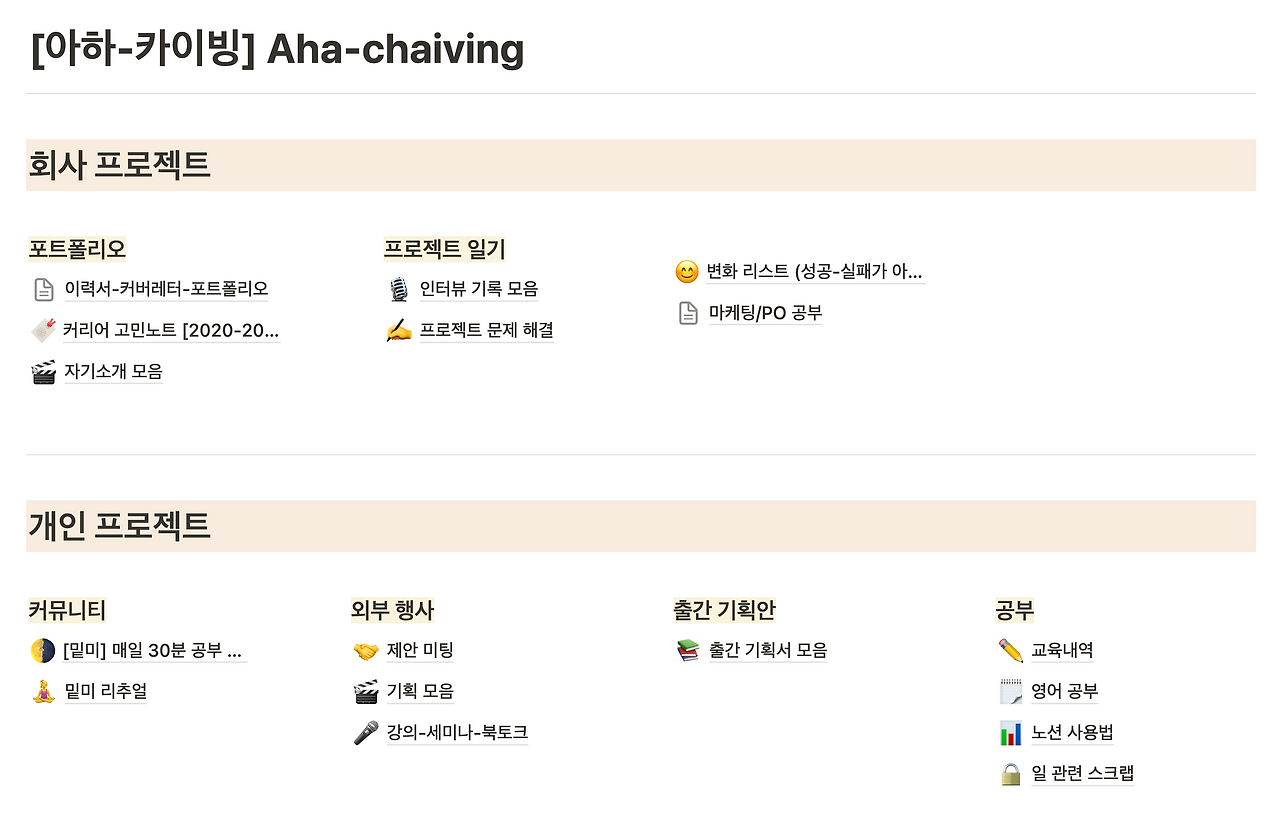Click the document icon beside 이력서-커버레터-포트폴리오
The height and width of the screenshot is (813, 1280).
[43, 290]
